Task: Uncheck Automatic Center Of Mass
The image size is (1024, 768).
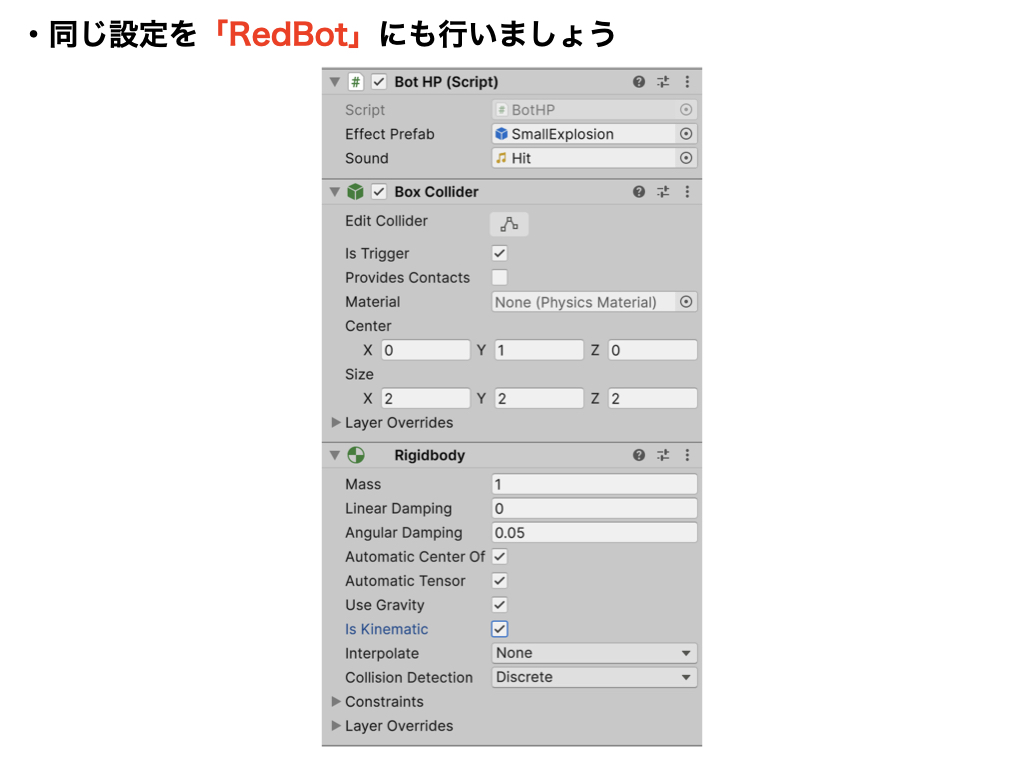Action: 500,556
